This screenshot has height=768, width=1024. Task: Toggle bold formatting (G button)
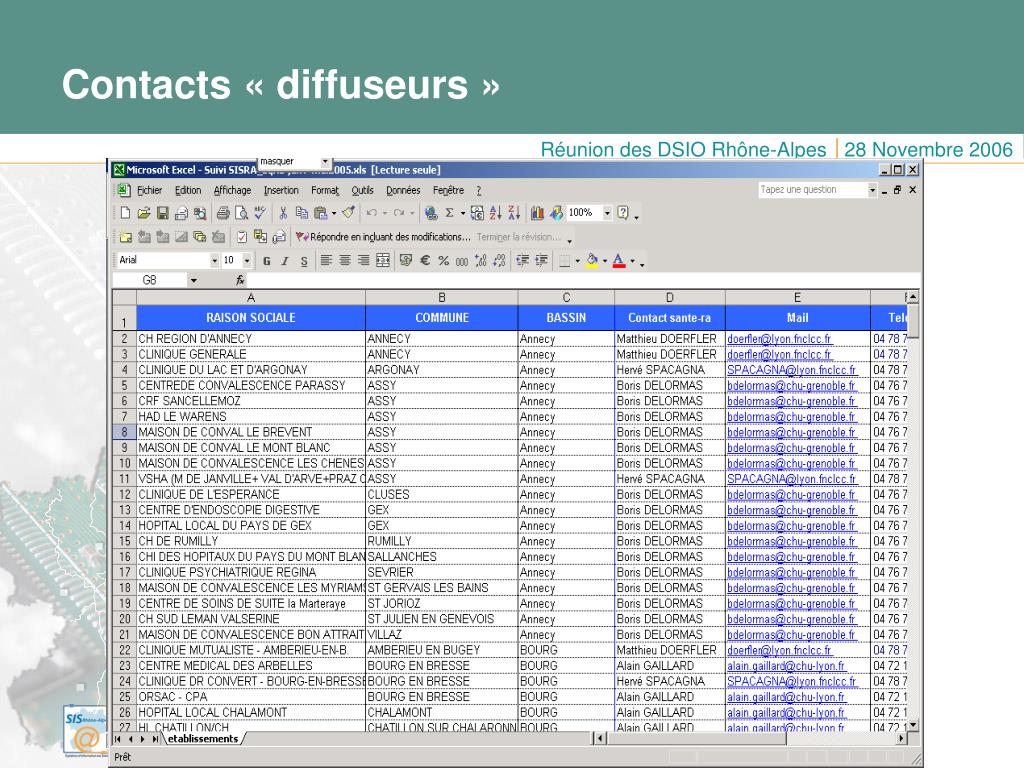click(267, 261)
